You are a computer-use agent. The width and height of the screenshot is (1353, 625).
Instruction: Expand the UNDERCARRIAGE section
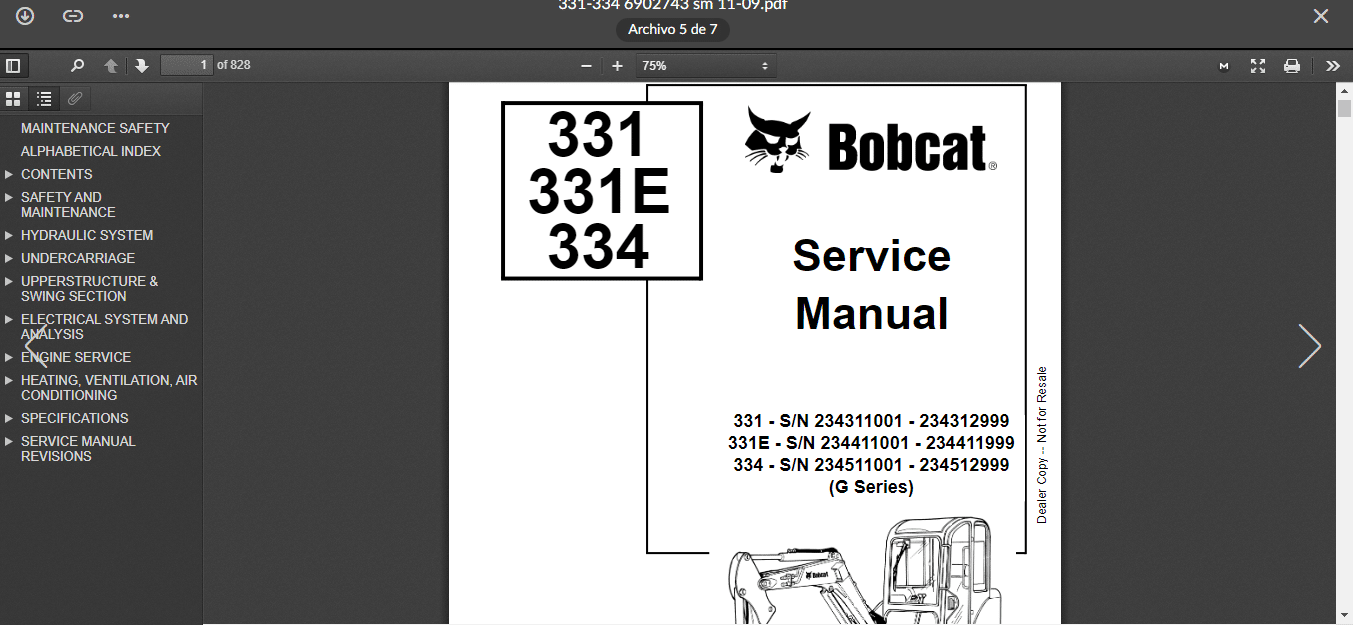(9, 258)
